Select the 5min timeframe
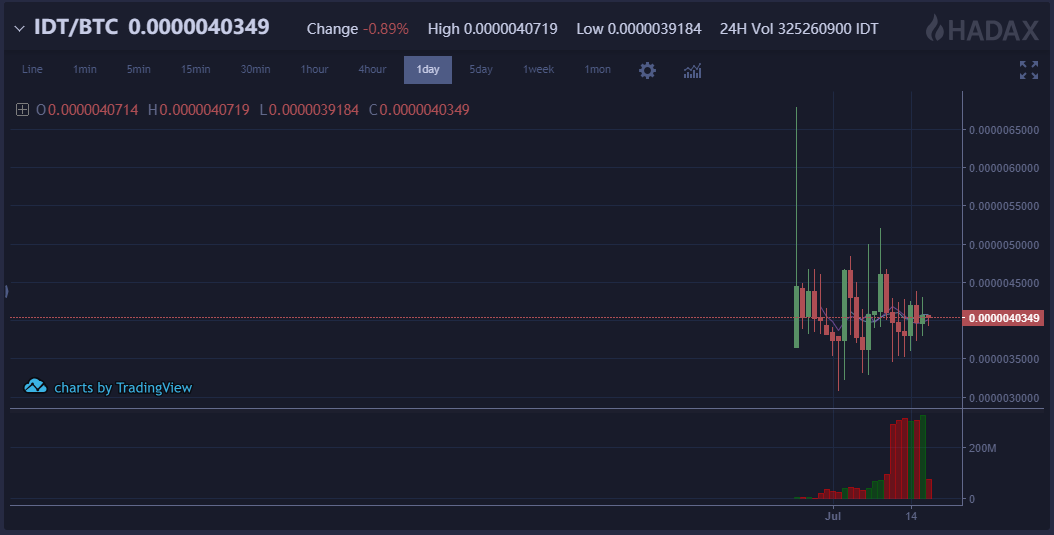The width and height of the screenshot is (1054, 535). click(x=138, y=70)
